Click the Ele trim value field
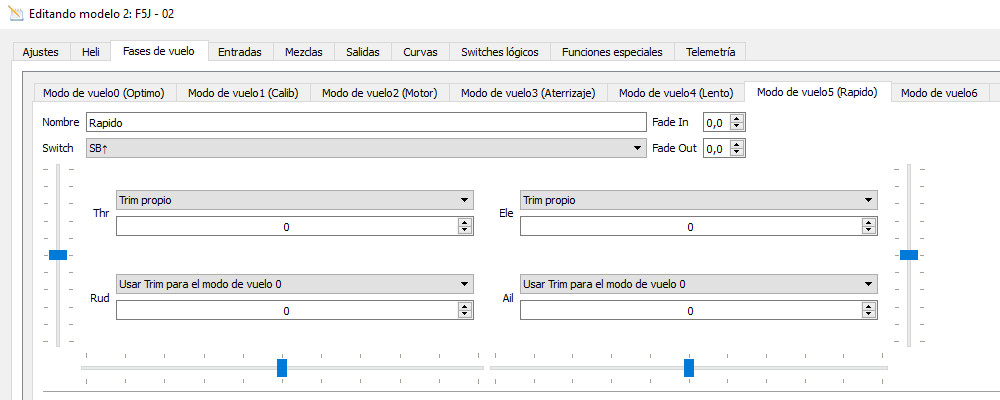The height and width of the screenshot is (400, 1000). (x=688, y=227)
